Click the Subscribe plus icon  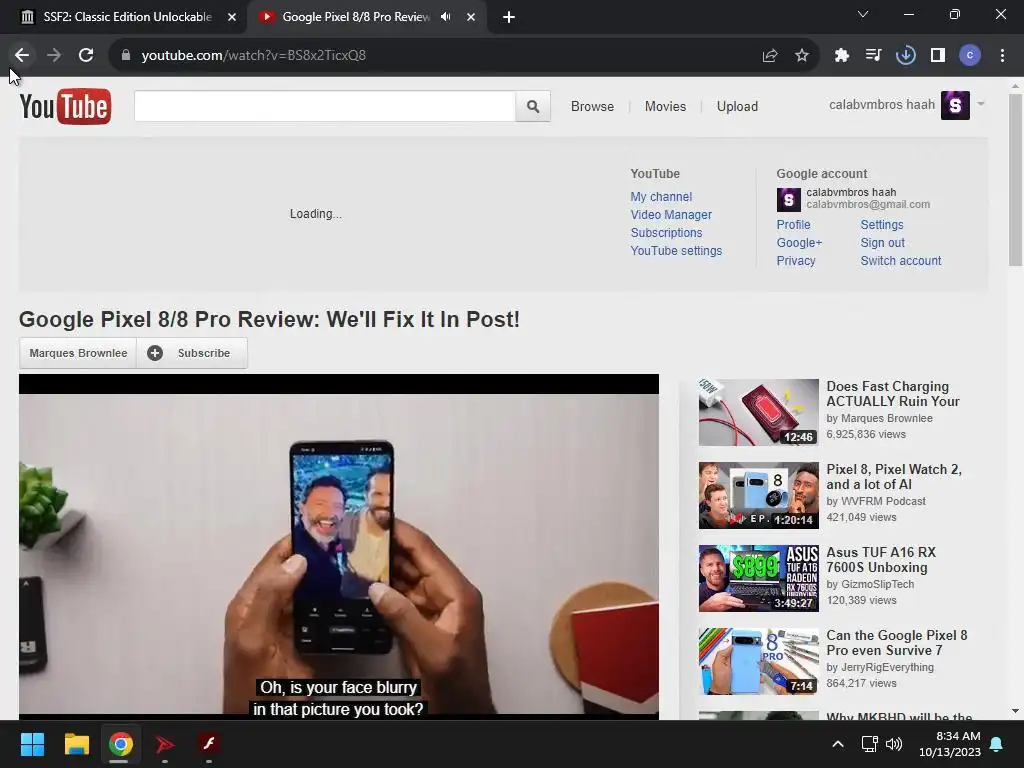155,353
